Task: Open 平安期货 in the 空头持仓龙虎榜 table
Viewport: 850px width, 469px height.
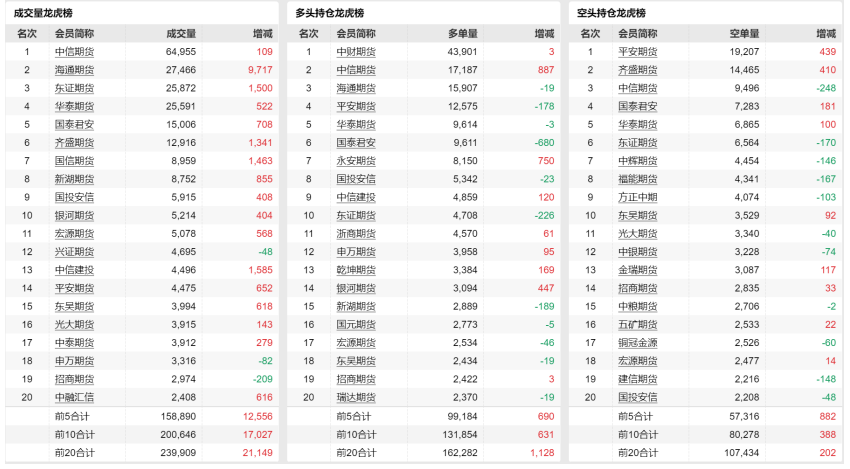Action: pyautogui.click(x=638, y=52)
